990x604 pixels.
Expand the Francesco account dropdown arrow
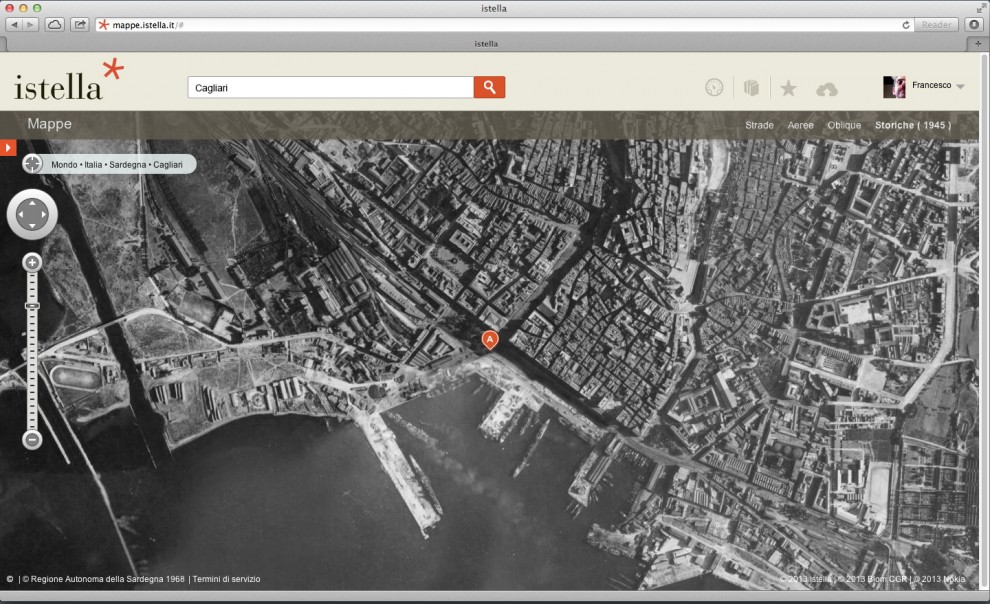[x=960, y=86]
